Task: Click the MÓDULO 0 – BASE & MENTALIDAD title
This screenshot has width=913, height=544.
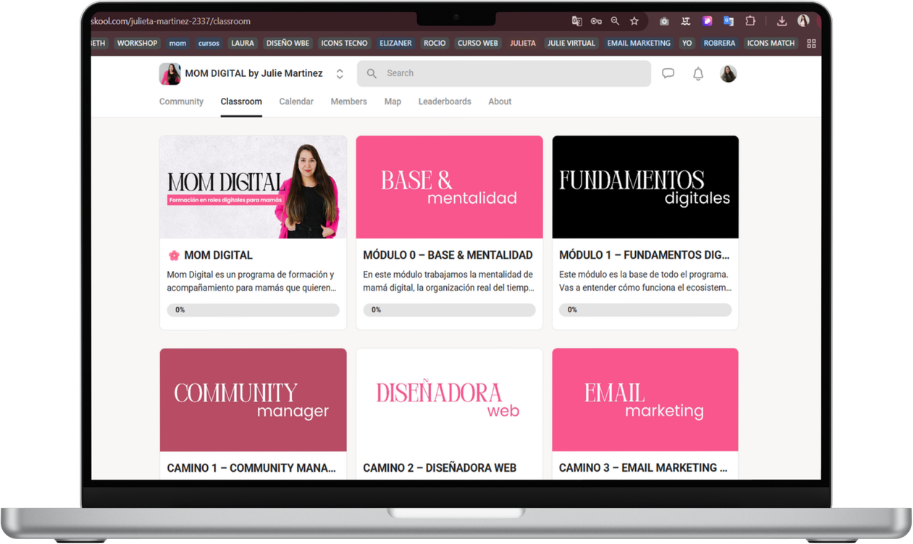Action: 448,255
